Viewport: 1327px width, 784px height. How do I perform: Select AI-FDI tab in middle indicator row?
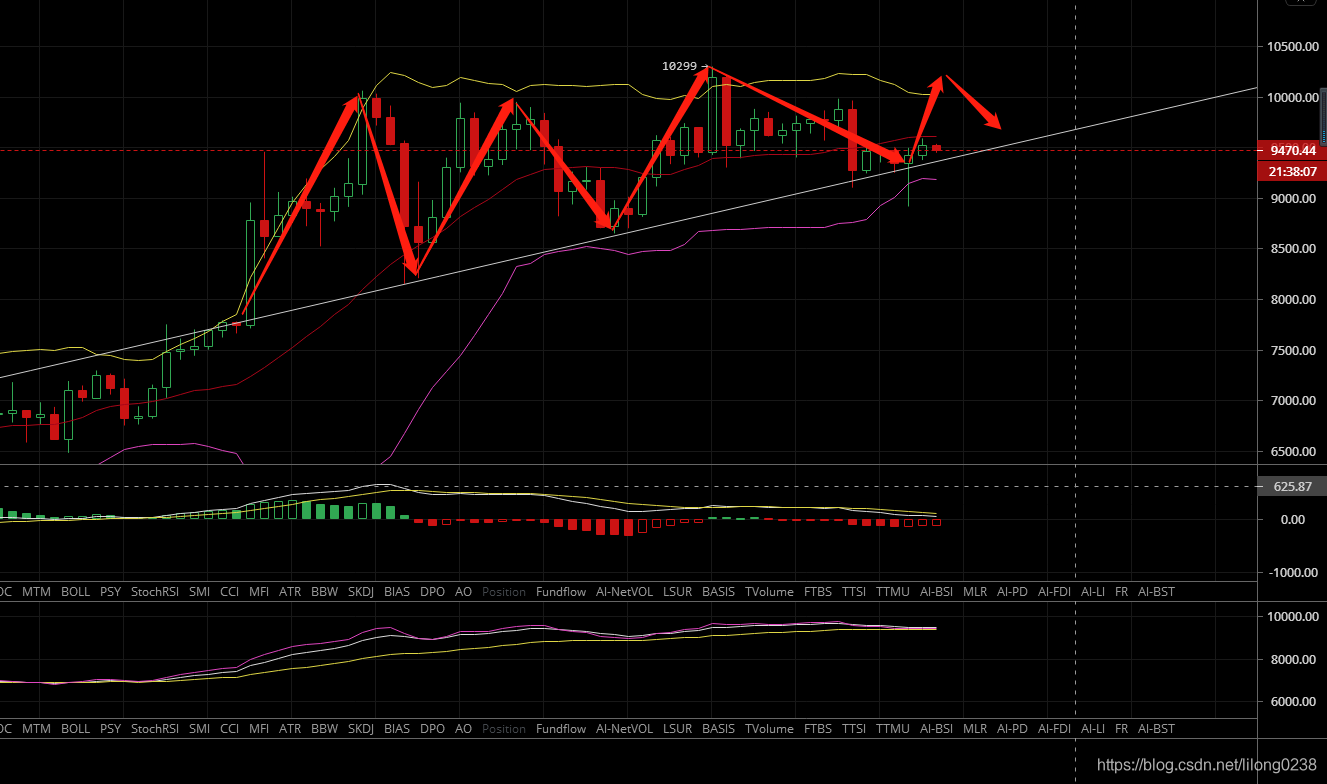click(1054, 592)
